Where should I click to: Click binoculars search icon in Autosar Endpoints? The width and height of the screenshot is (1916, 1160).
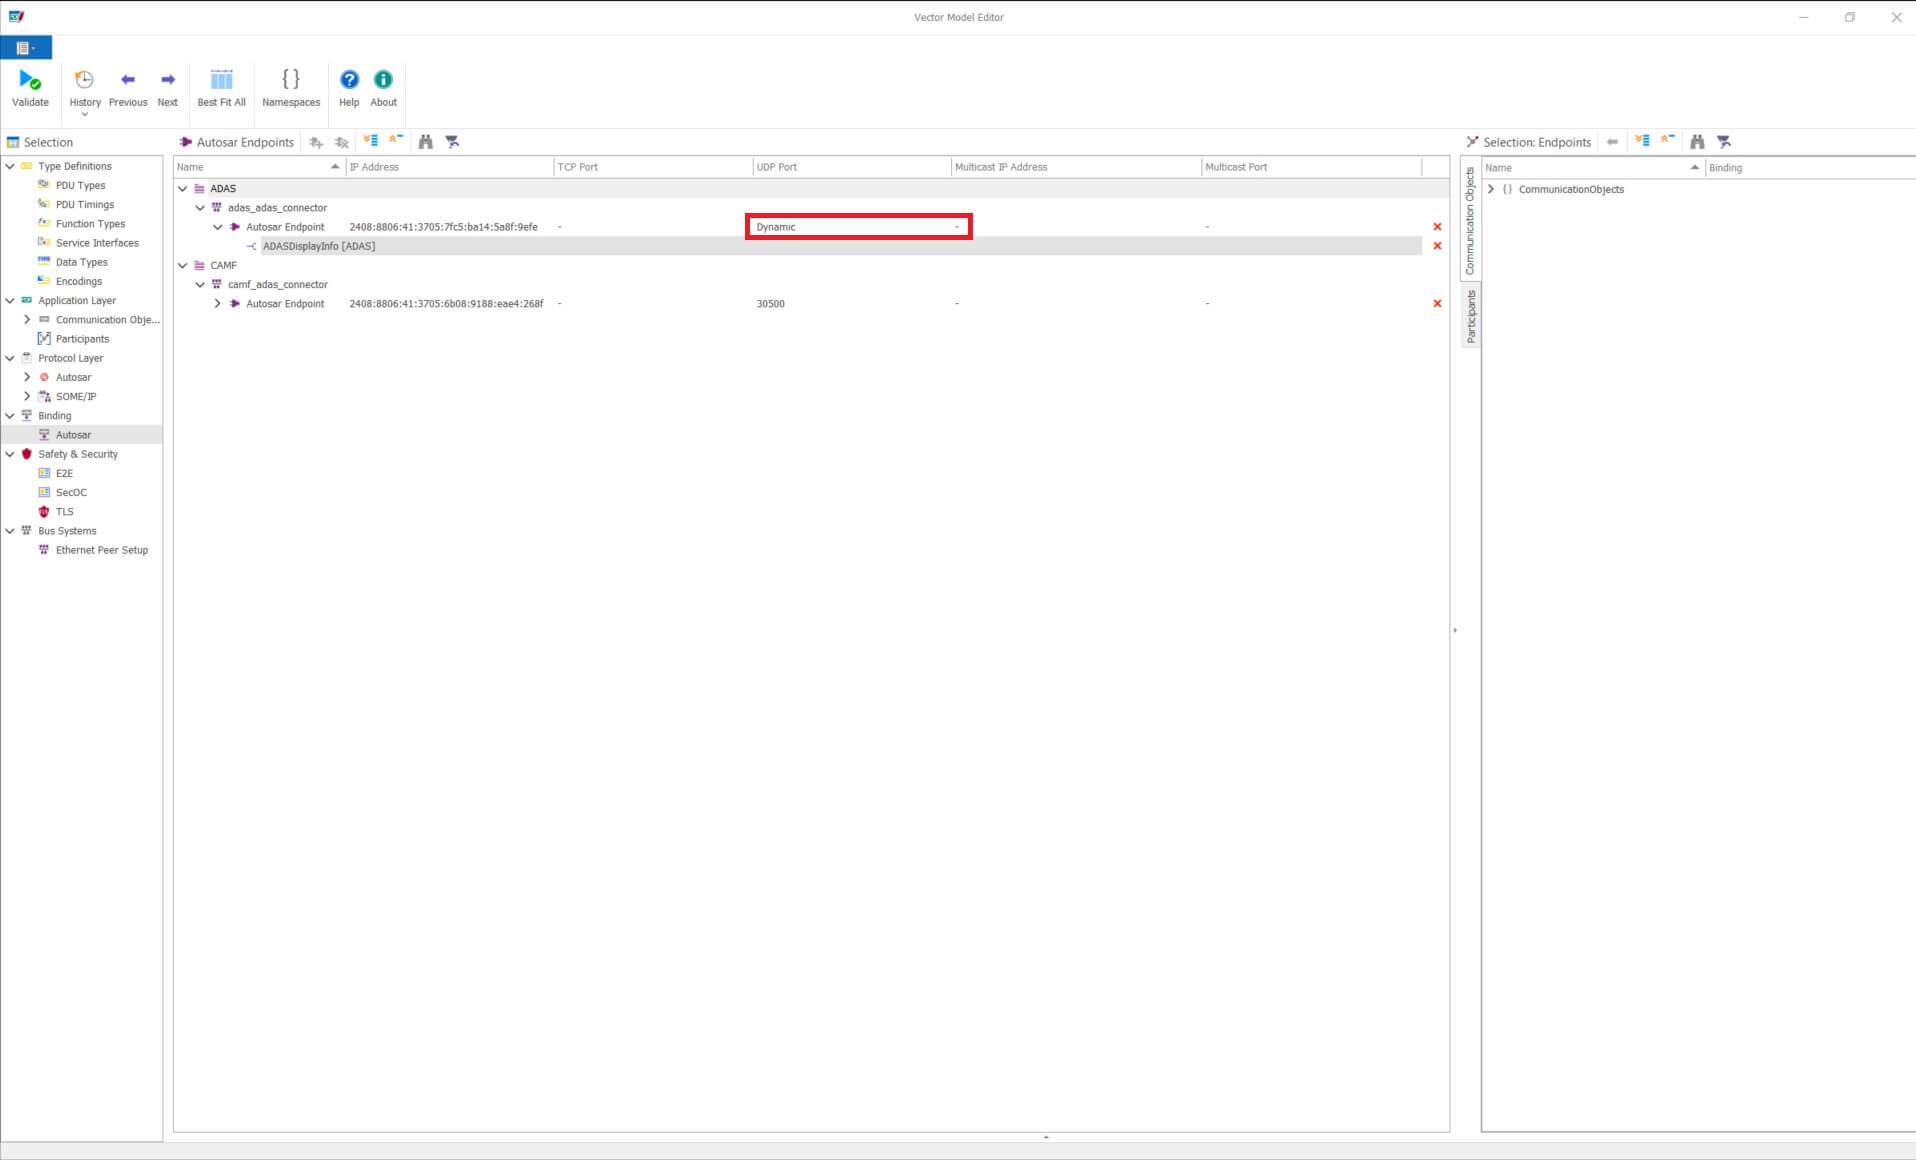(426, 142)
